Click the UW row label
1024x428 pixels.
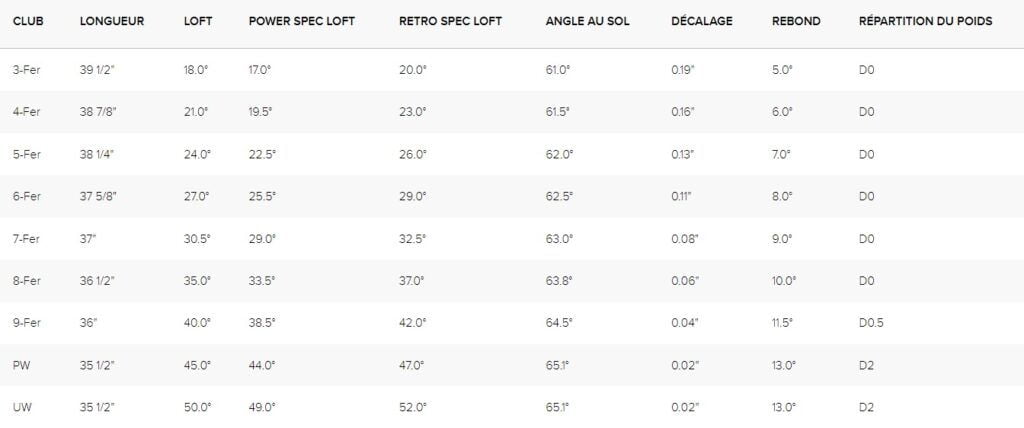pos(22,408)
